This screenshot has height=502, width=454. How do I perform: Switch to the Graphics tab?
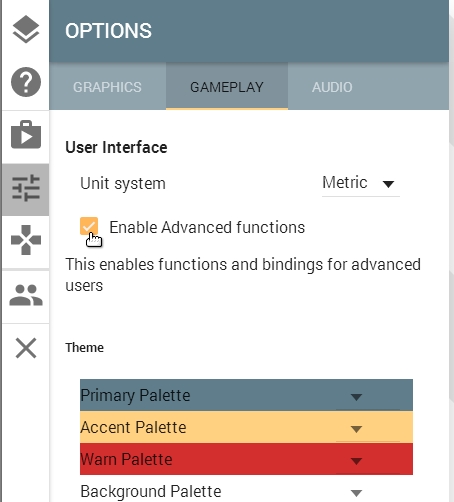(x=107, y=87)
